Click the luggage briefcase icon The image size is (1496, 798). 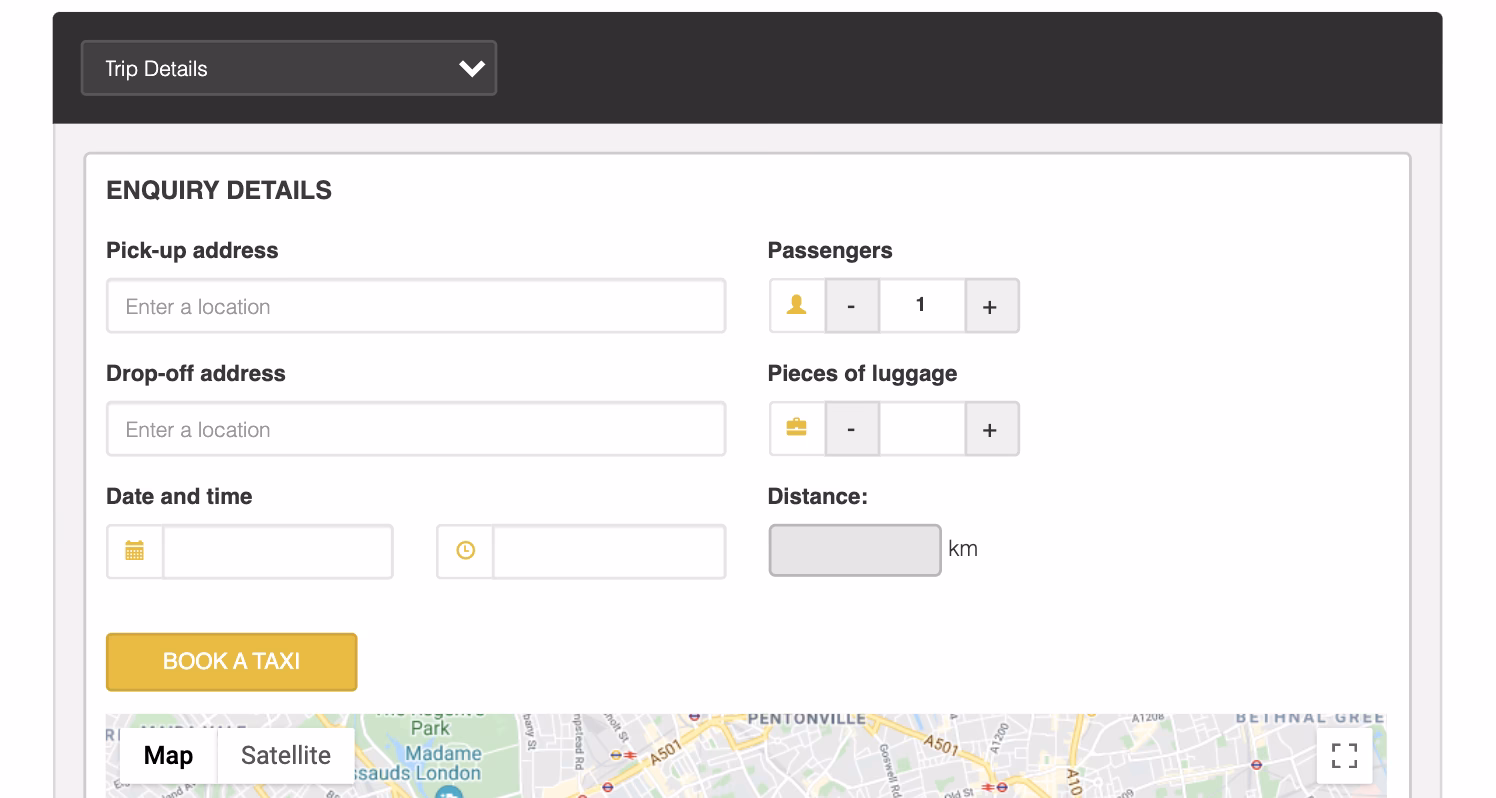pyautogui.click(x=796, y=428)
